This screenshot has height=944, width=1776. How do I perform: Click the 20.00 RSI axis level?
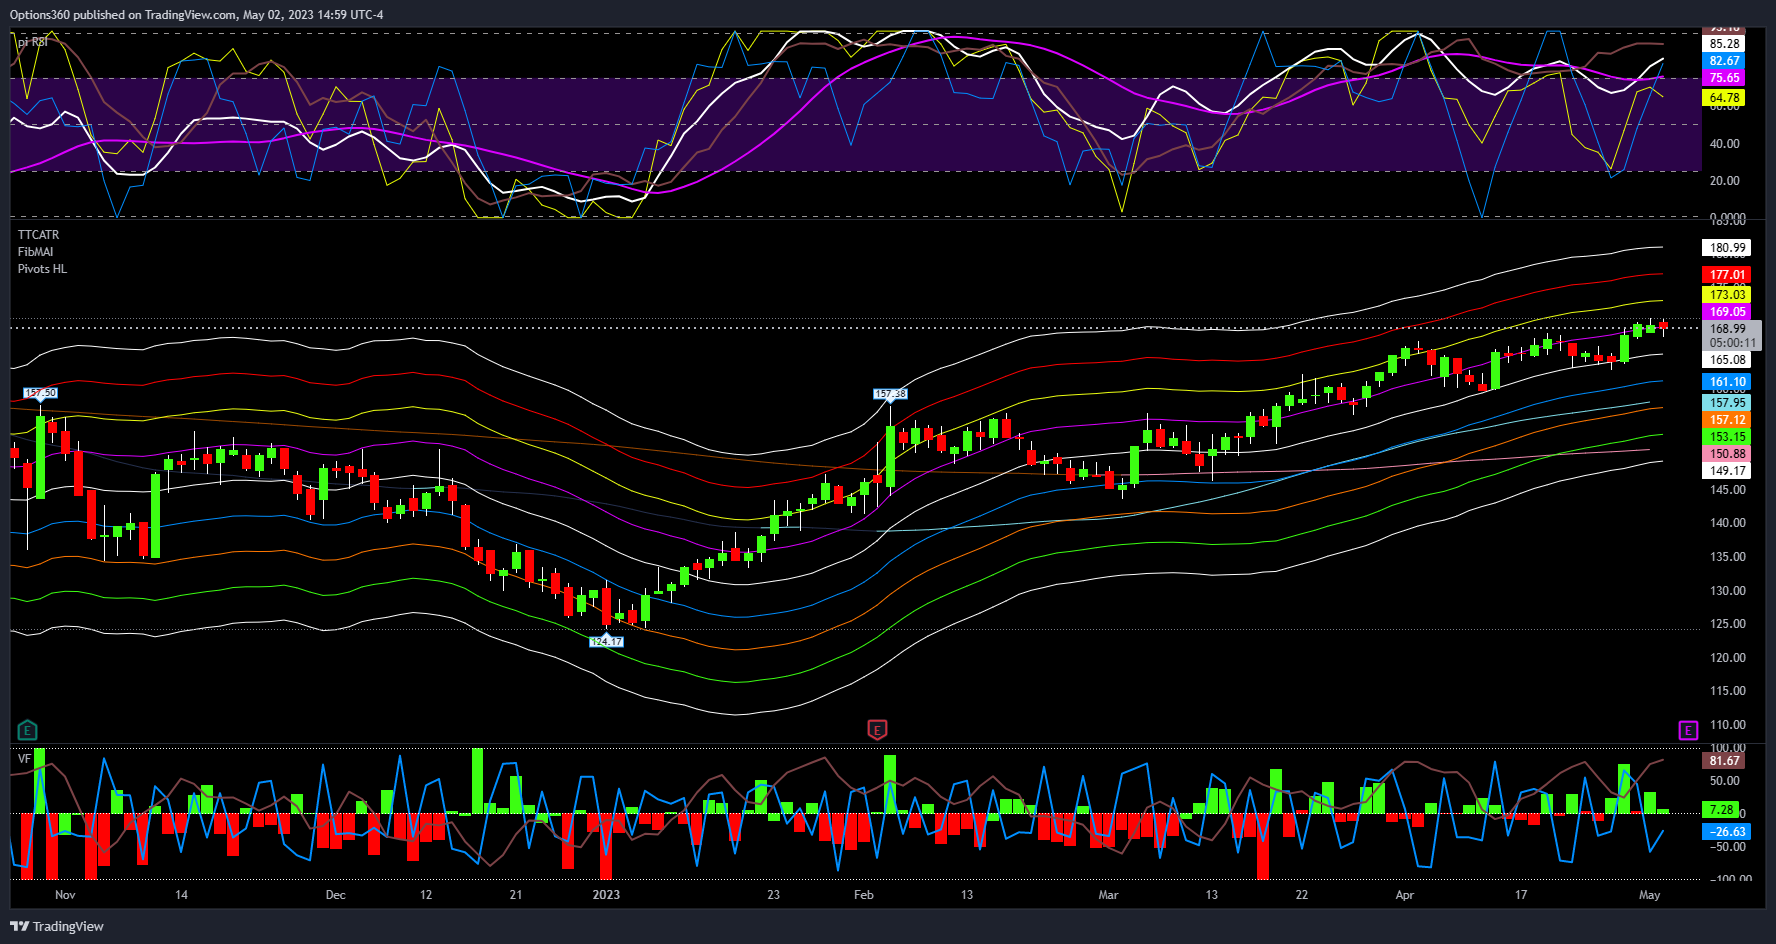tap(1725, 181)
